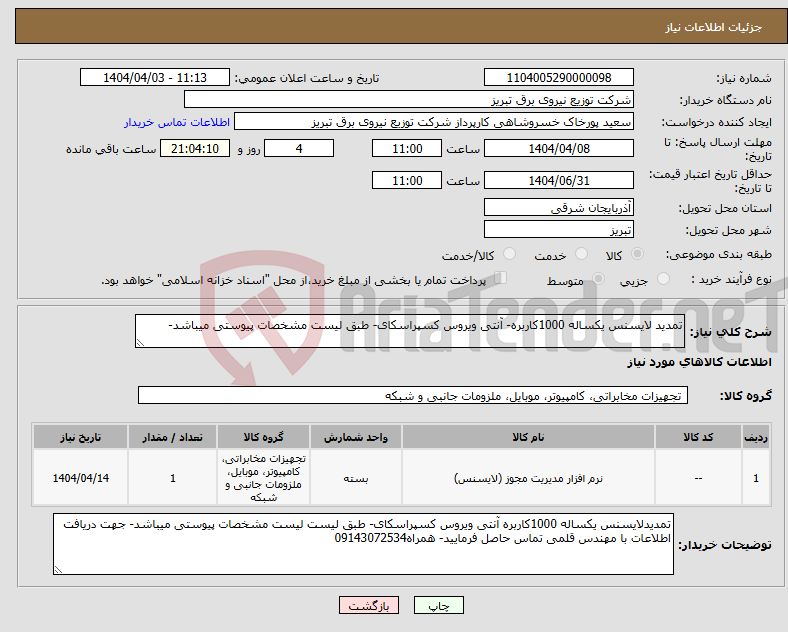This screenshot has height=632, width=788.
Task: Click the resize handle of شرح کلی نیاز textarea
Action: pos(140,343)
